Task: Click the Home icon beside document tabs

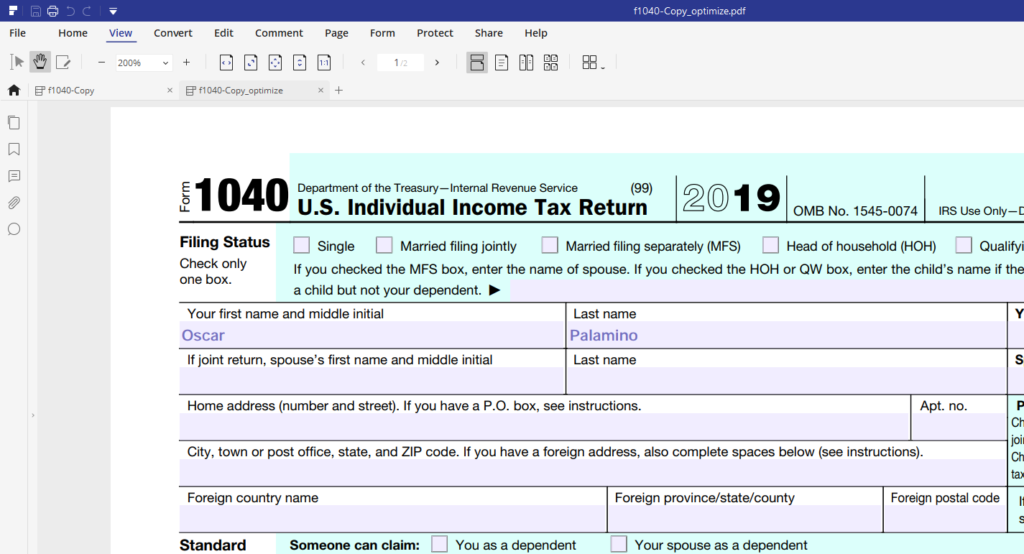Action: click(14, 90)
